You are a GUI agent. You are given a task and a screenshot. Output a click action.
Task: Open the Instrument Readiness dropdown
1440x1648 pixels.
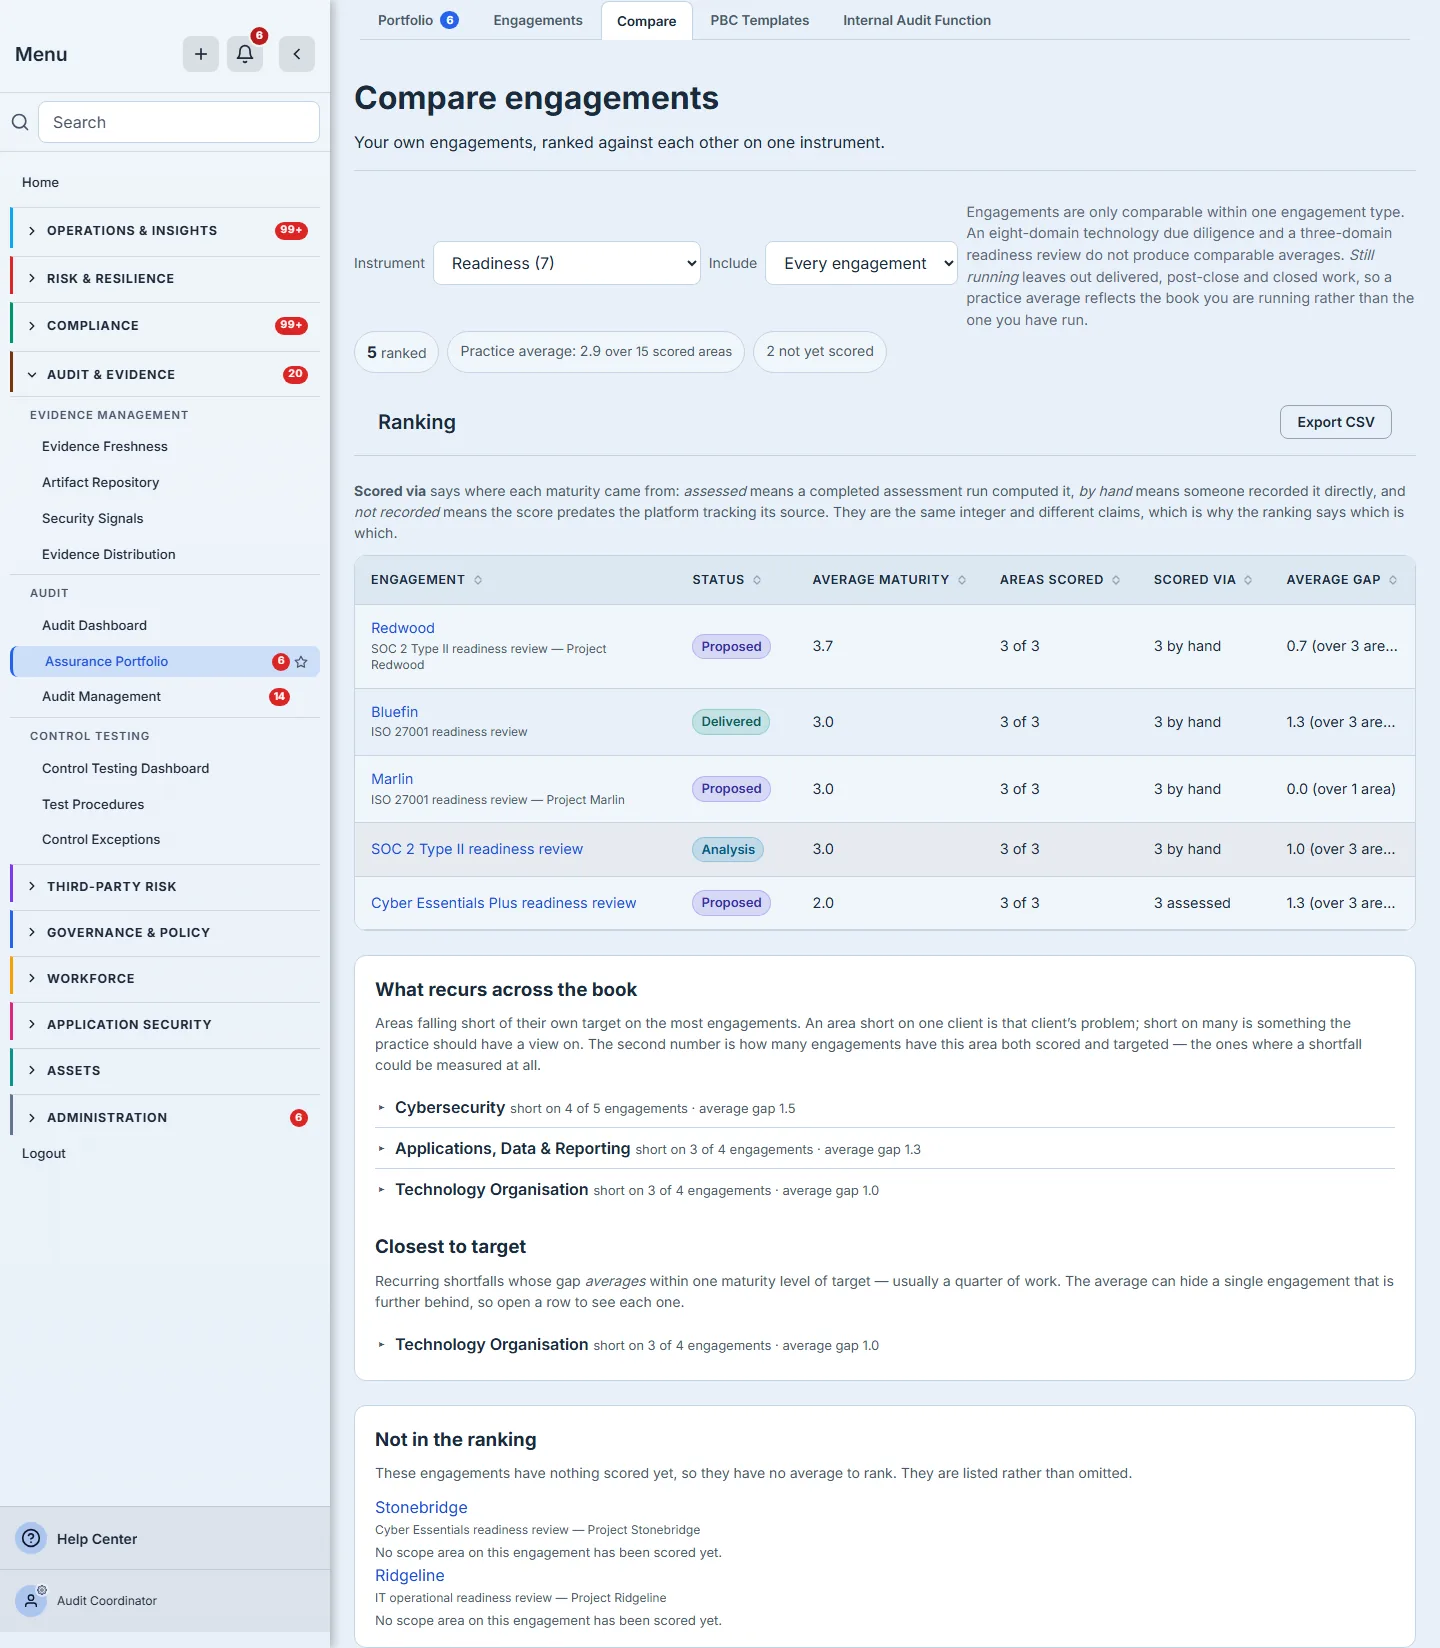click(567, 263)
